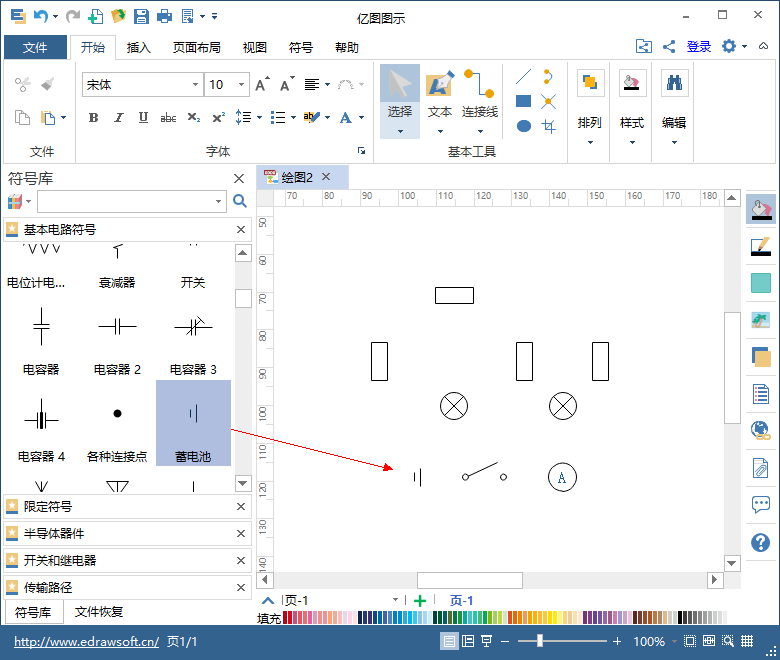Pick a dark blue swatch in fill bar
The image size is (780, 660).
click(x=361, y=617)
